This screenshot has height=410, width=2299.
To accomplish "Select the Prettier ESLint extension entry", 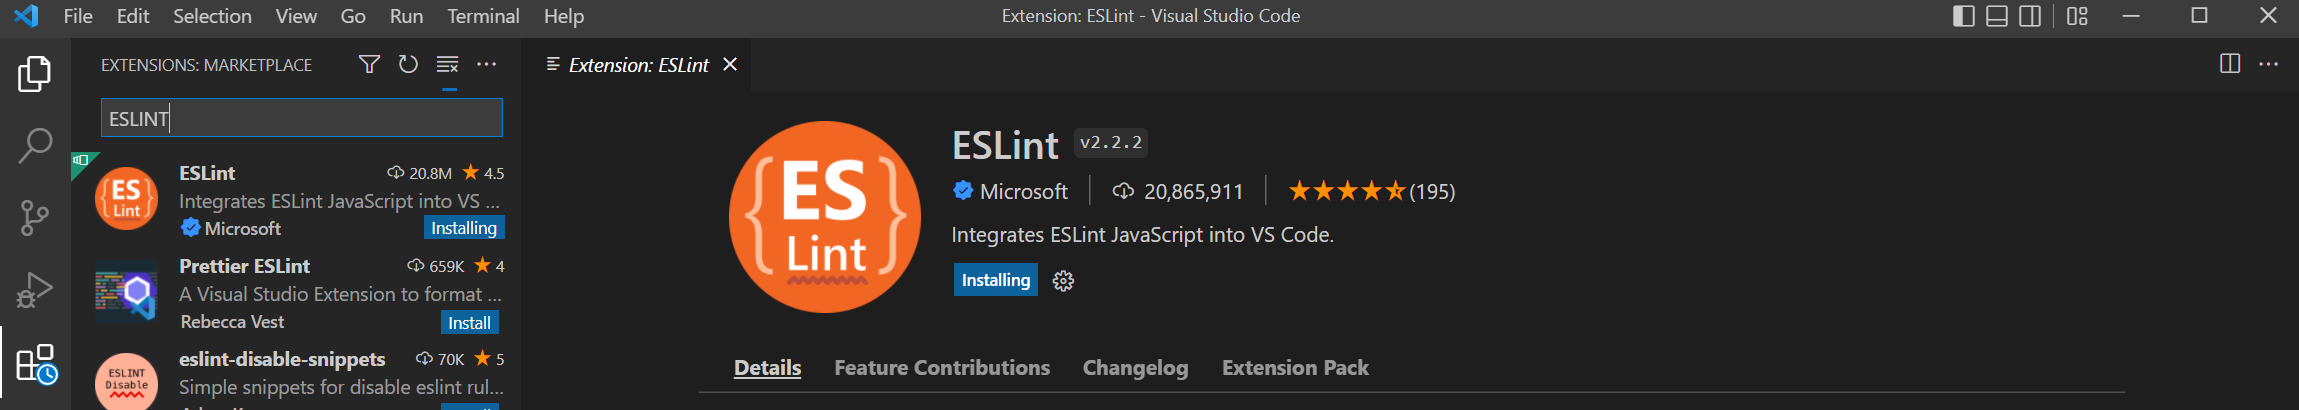I will tap(297, 293).
